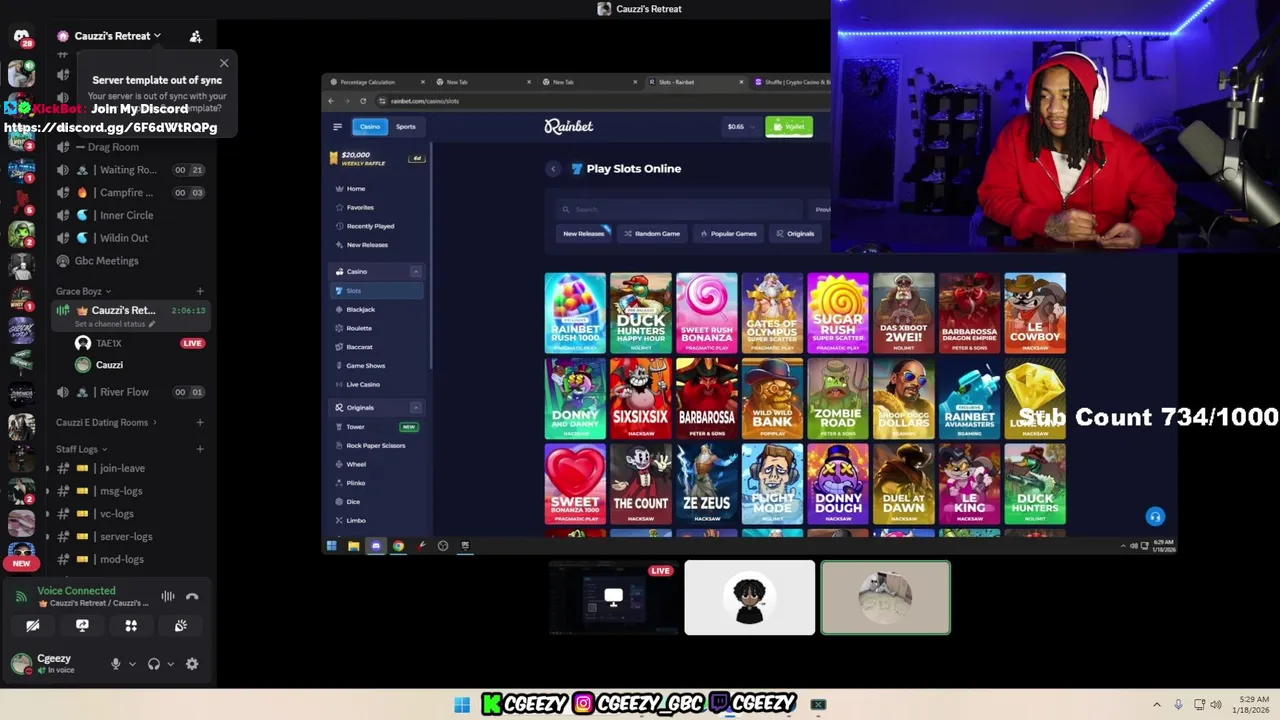
Task: Collapse the Grace Boyz category
Action: click(x=82, y=291)
